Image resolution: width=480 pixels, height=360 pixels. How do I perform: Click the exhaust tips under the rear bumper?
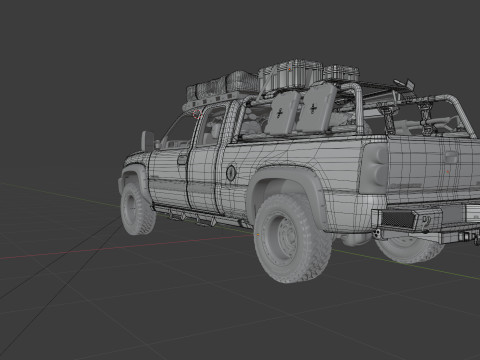tap(377, 234)
